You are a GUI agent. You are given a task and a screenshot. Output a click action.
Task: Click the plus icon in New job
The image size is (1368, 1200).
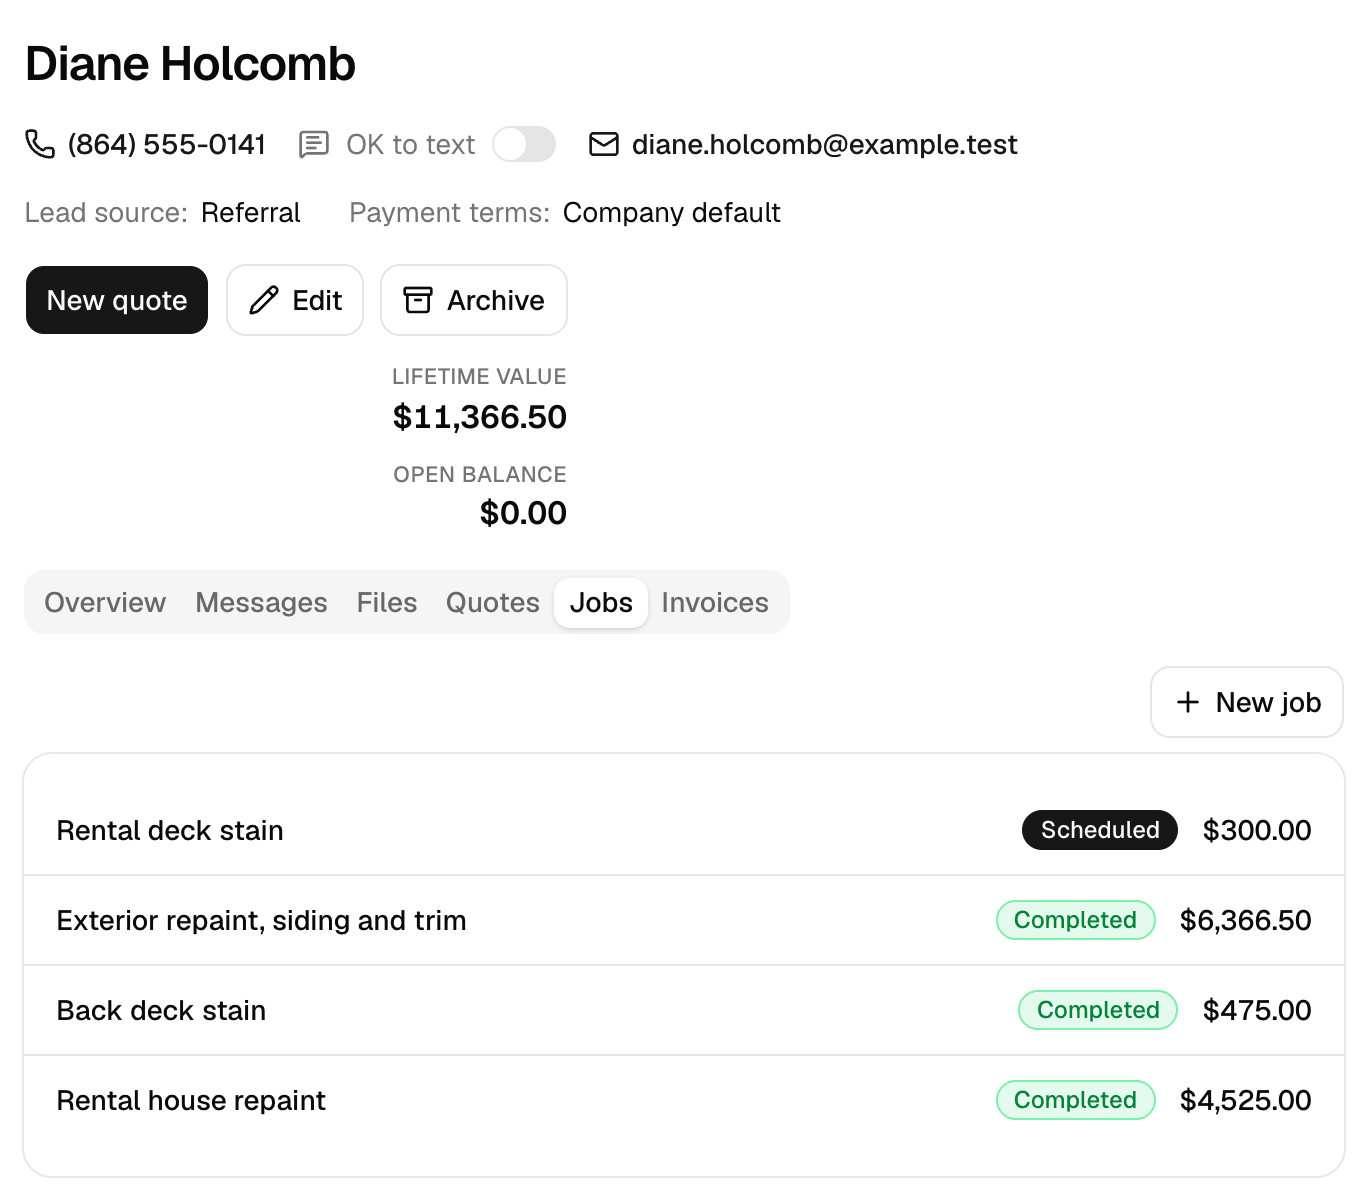click(x=1188, y=702)
